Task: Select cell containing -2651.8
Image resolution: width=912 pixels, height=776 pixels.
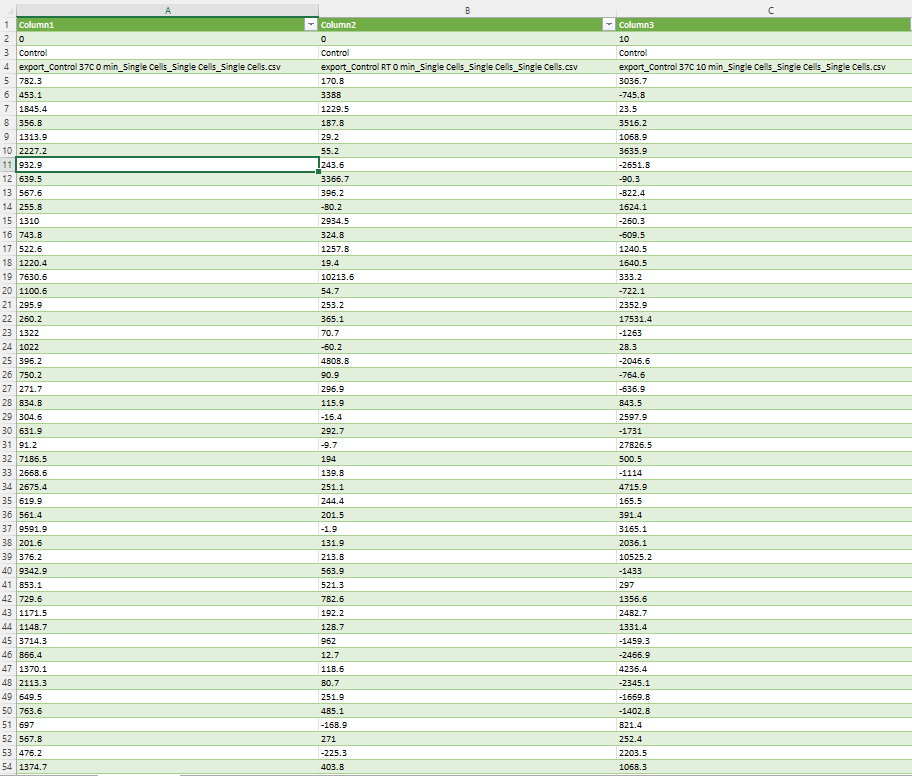Action: [764, 165]
